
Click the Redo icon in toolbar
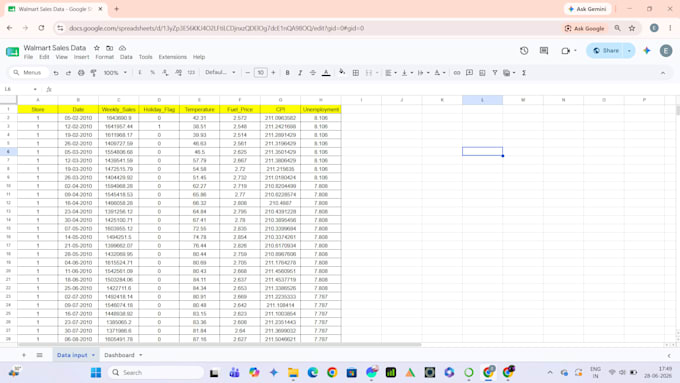tap(69, 73)
